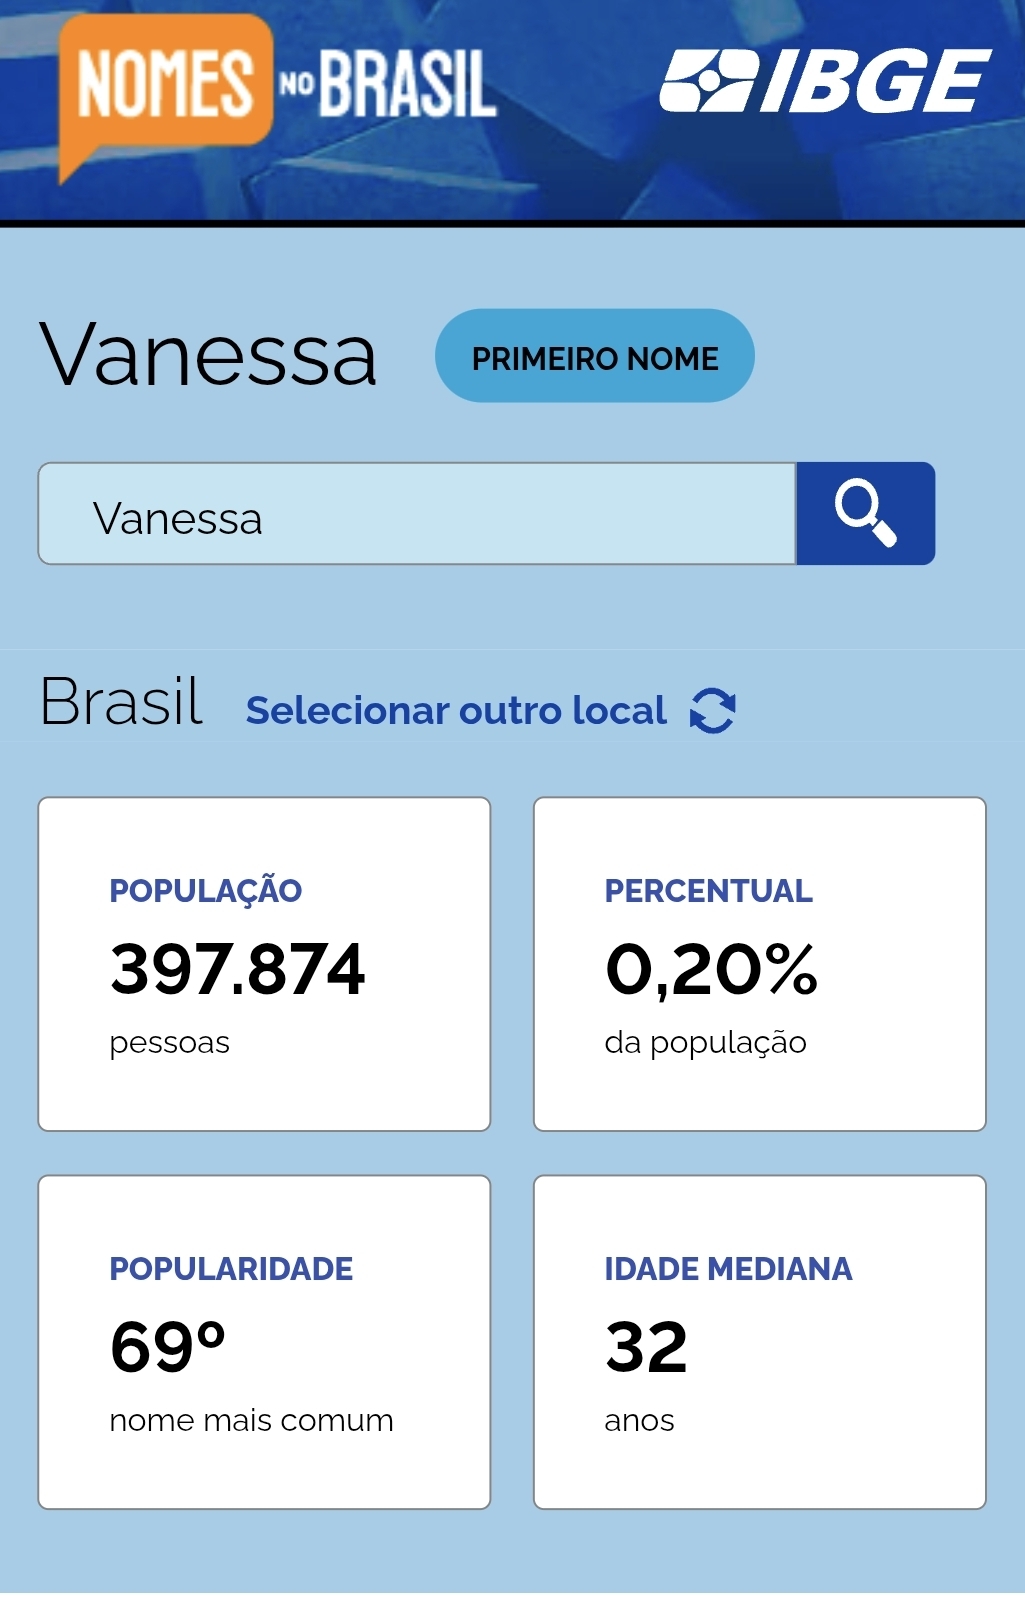Select the 397.874 population figure
This screenshot has height=1610, width=1025.
coord(237,969)
